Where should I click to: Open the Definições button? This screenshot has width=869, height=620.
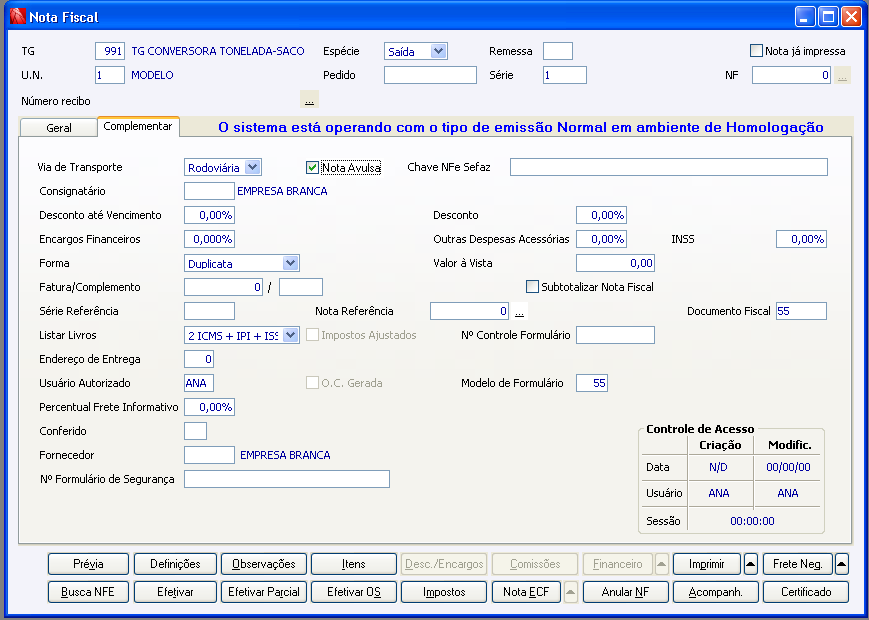(175, 564)
